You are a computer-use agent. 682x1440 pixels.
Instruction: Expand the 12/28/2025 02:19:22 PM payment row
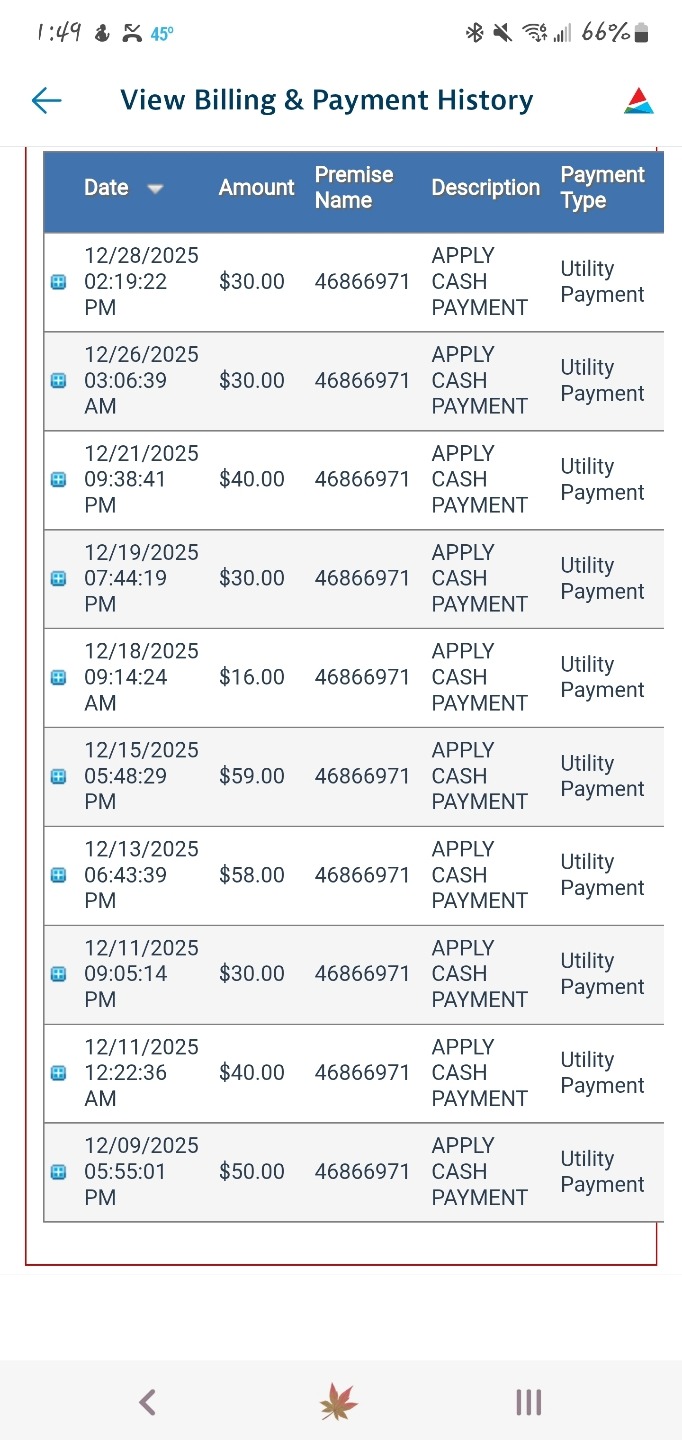pyautogui.click(x=58, y=282)
